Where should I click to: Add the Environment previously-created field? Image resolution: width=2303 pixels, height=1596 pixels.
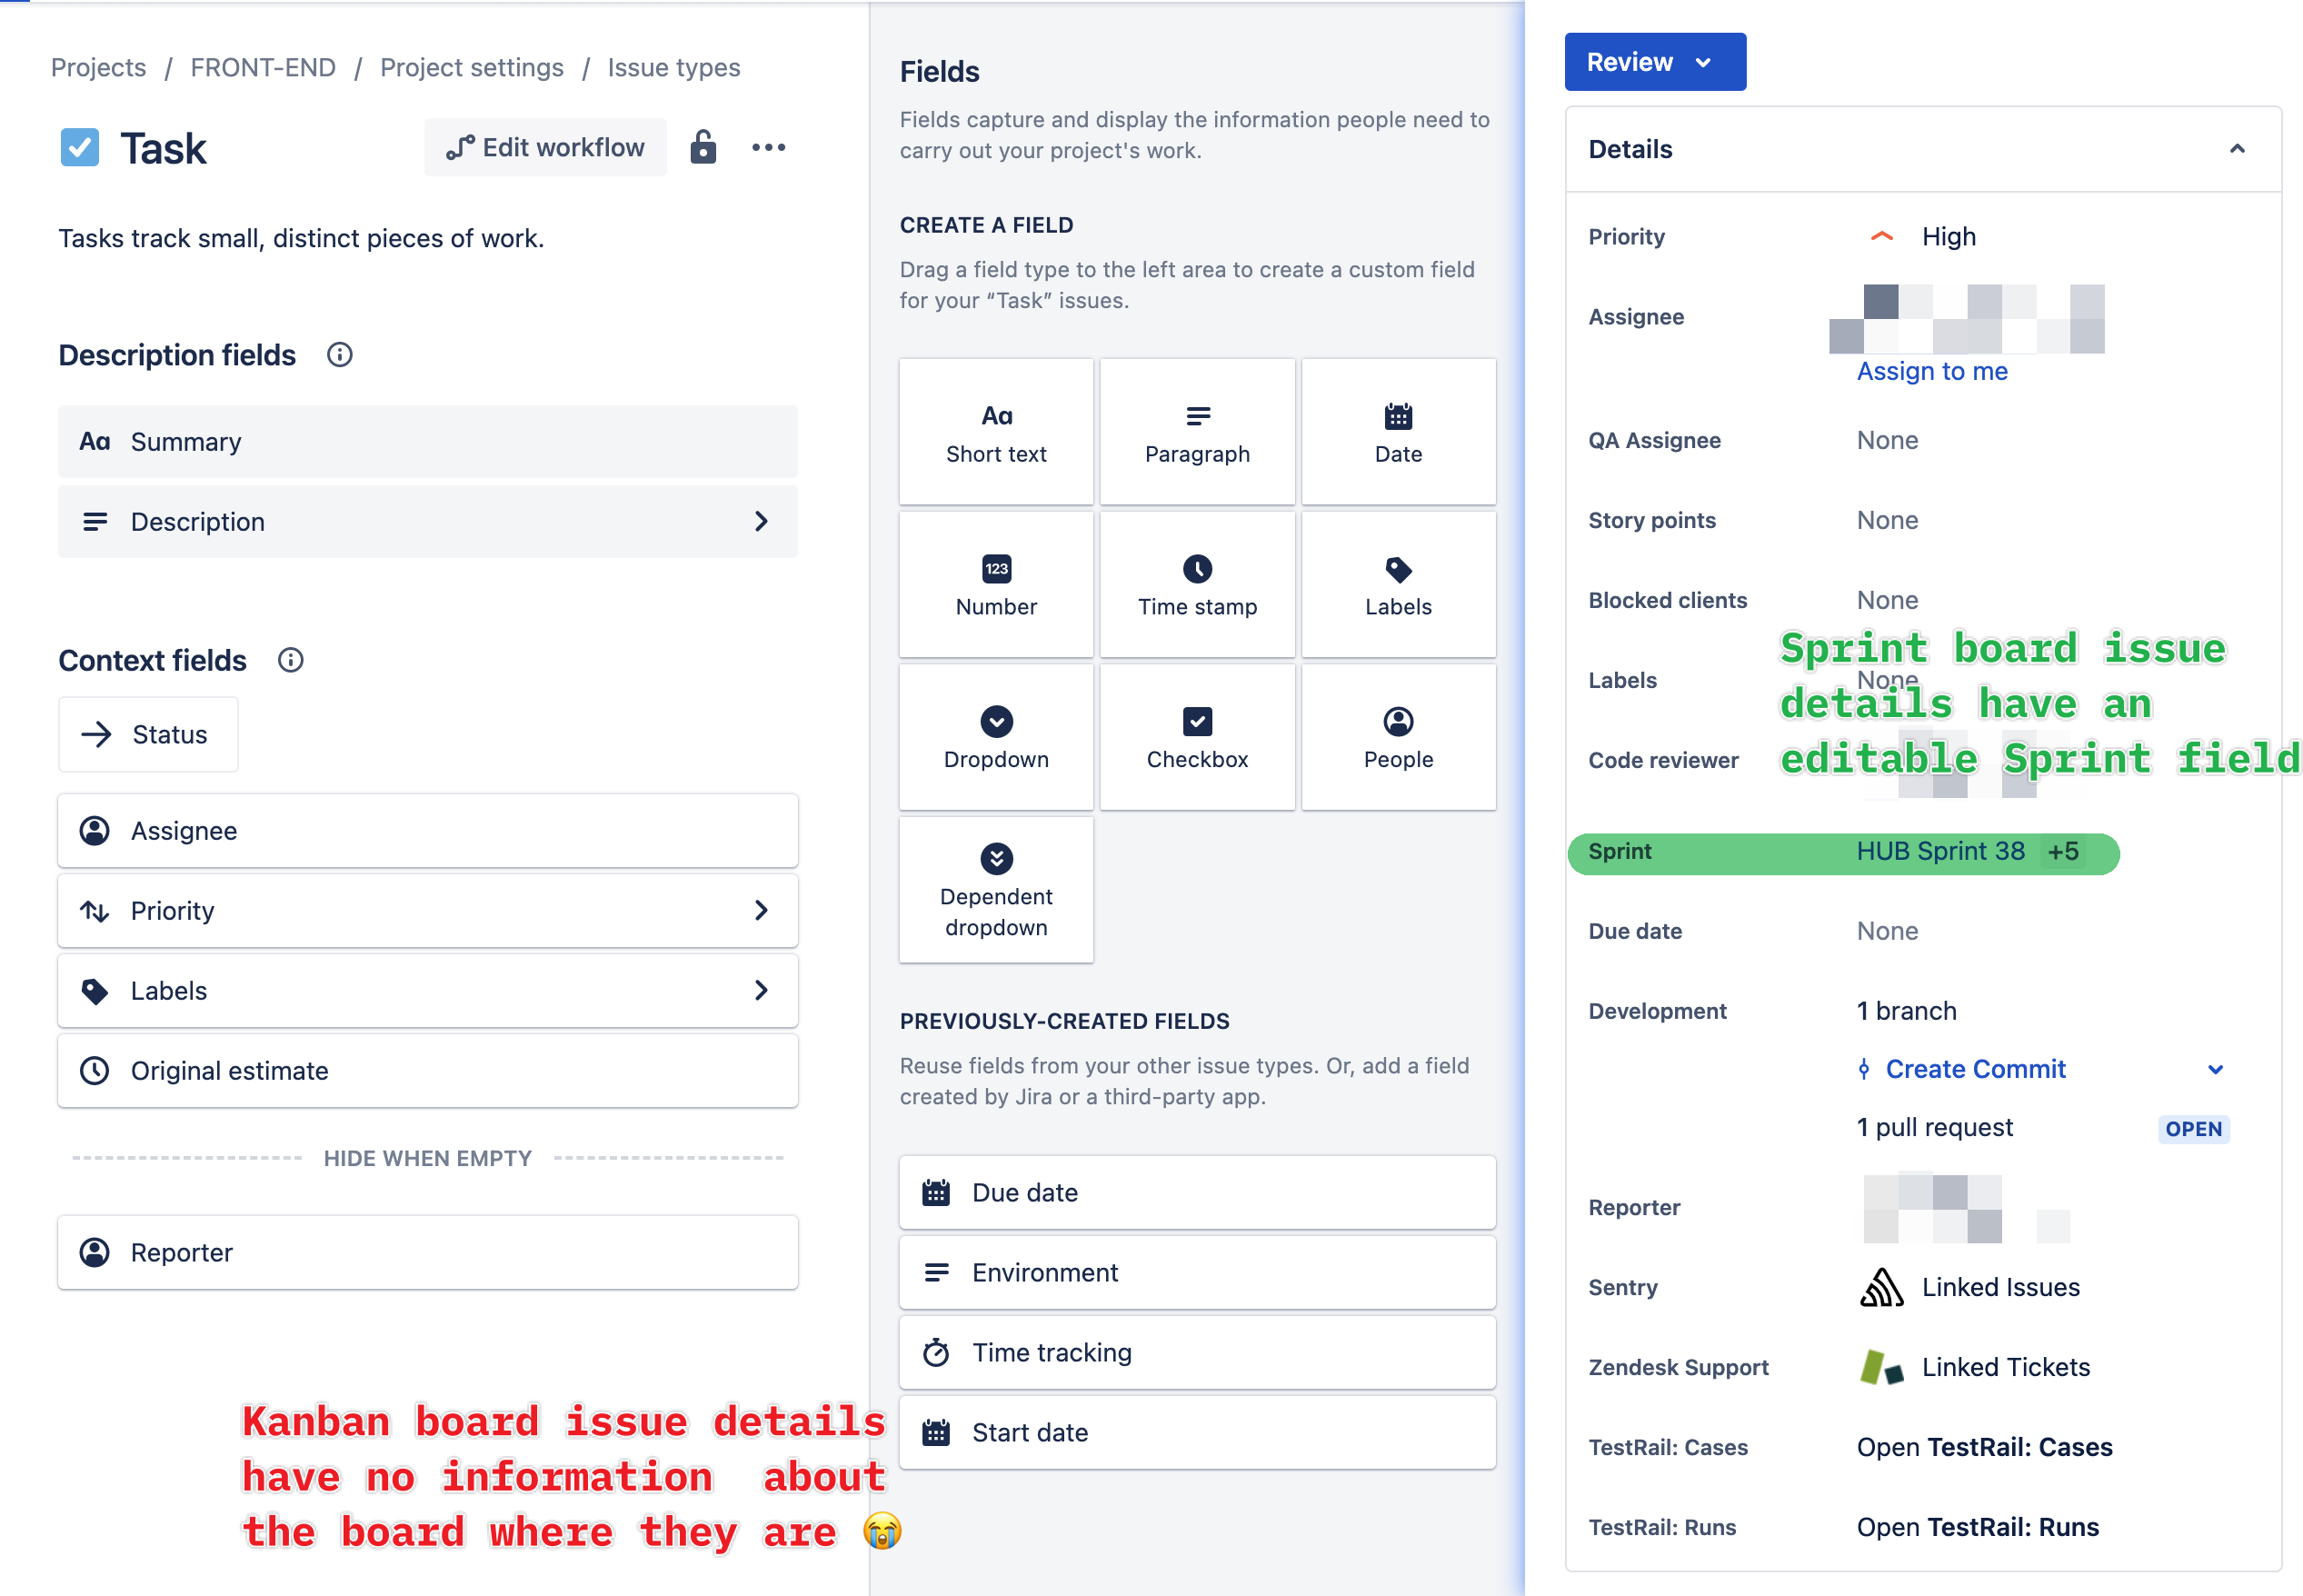click(1197, 1273)
